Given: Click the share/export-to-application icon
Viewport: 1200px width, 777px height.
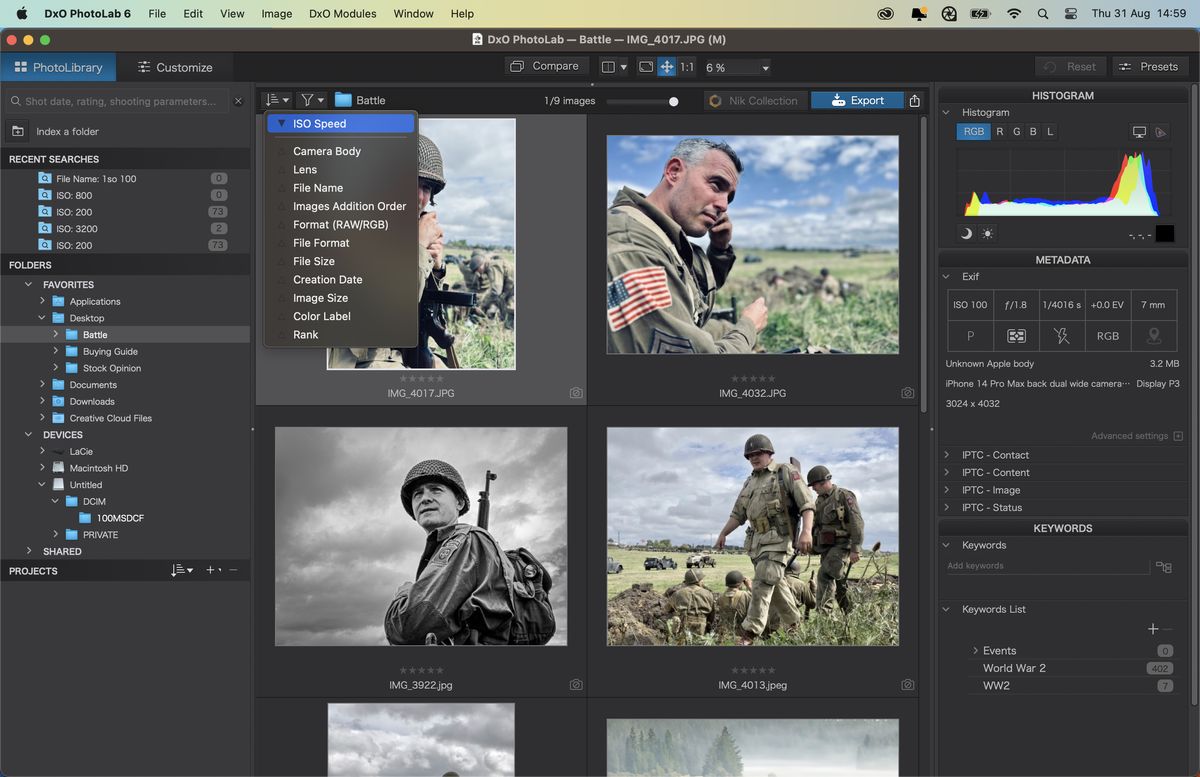Looking at the screenshot, I should click(x=914, y=100).
